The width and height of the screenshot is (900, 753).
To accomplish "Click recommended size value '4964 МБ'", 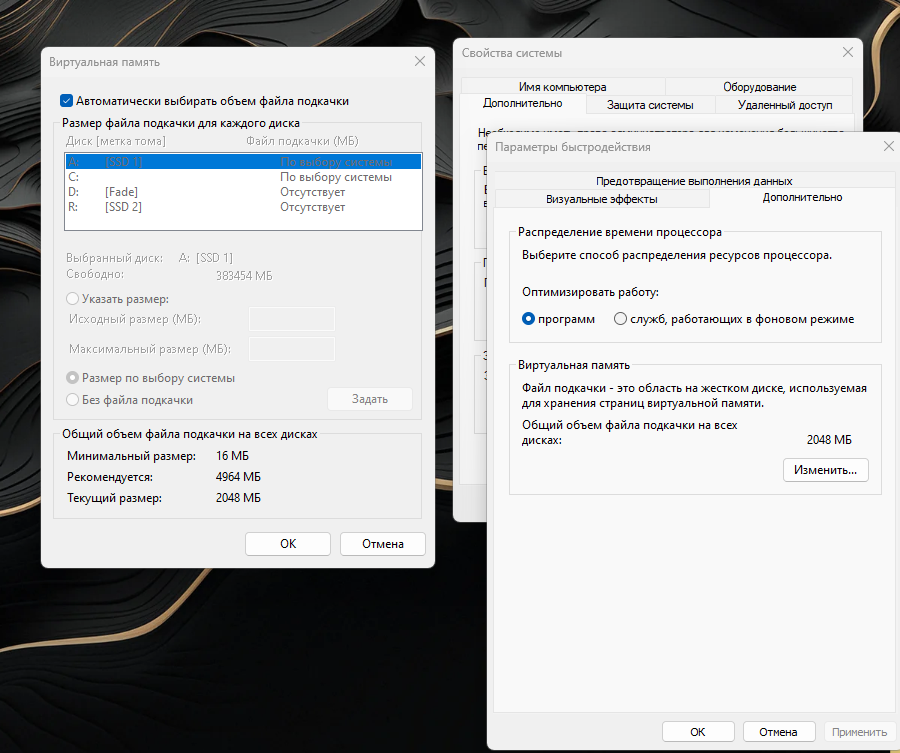I will pos(238,477).
